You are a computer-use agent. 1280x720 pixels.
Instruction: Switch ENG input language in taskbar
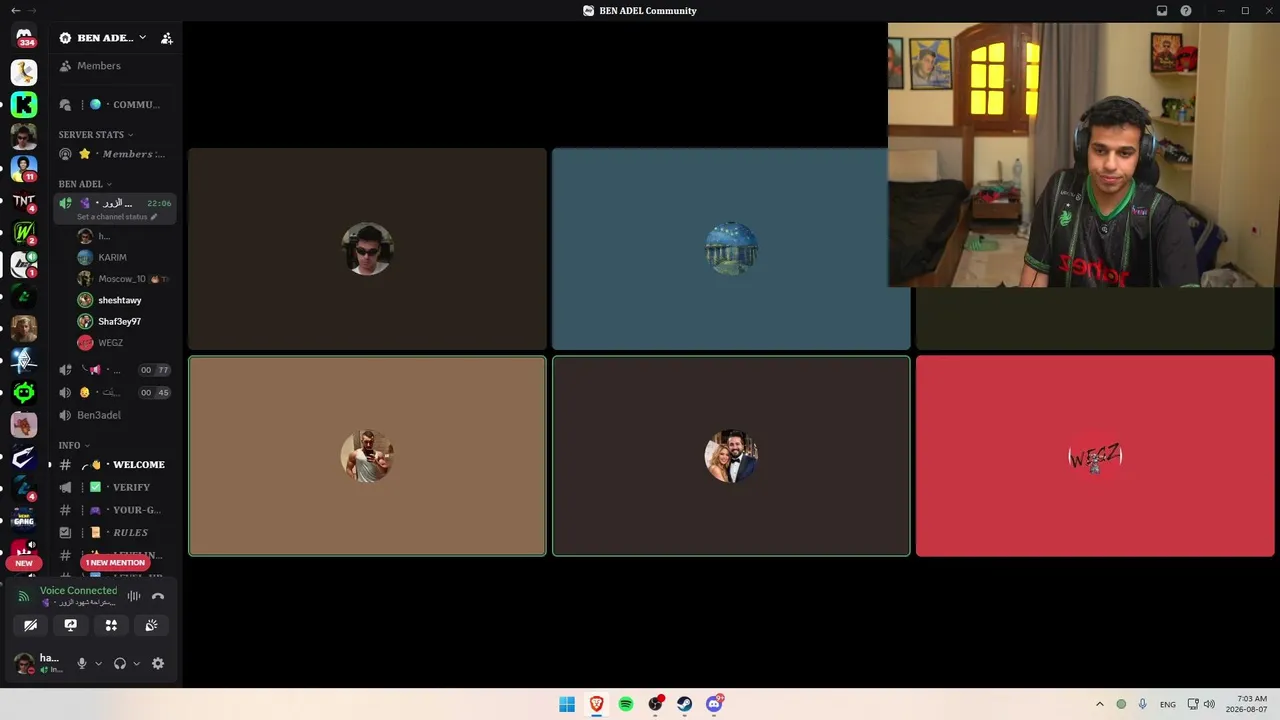click(x=1168, y=705)
